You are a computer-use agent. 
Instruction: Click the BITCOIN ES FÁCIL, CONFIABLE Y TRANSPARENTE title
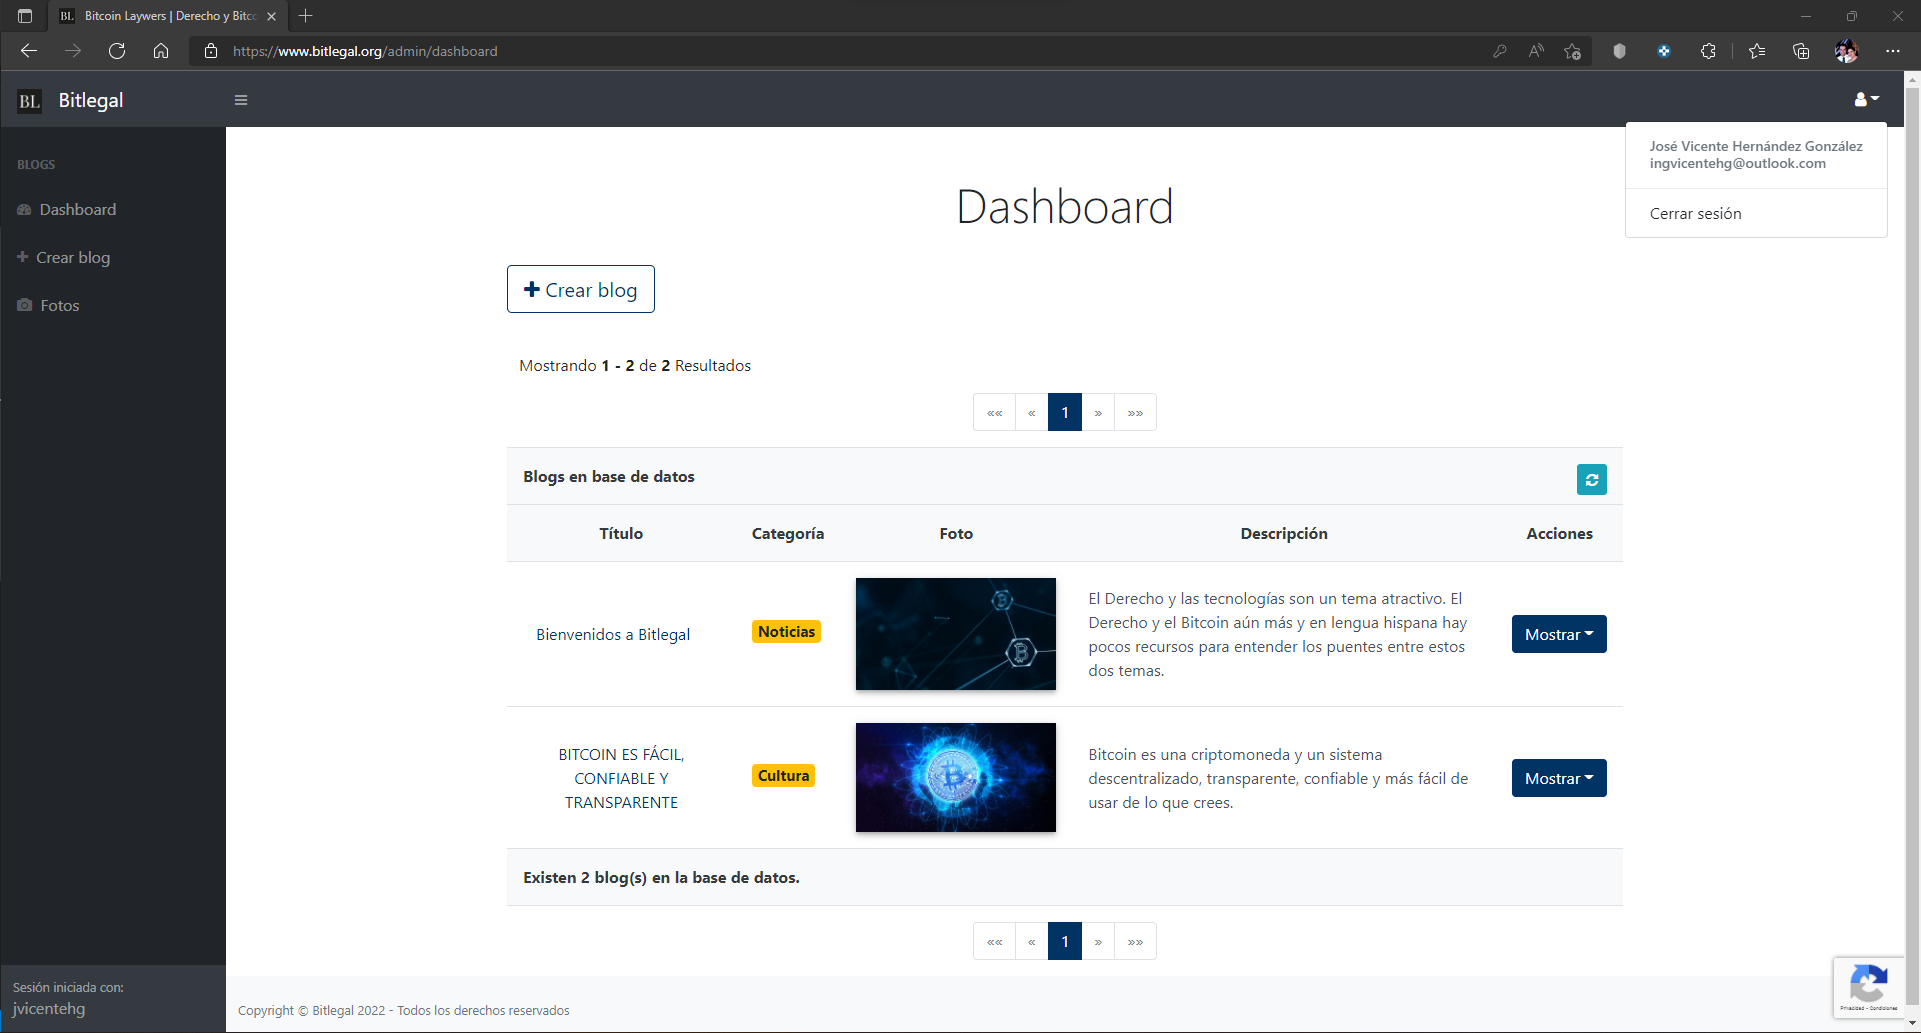coord(621,778)
